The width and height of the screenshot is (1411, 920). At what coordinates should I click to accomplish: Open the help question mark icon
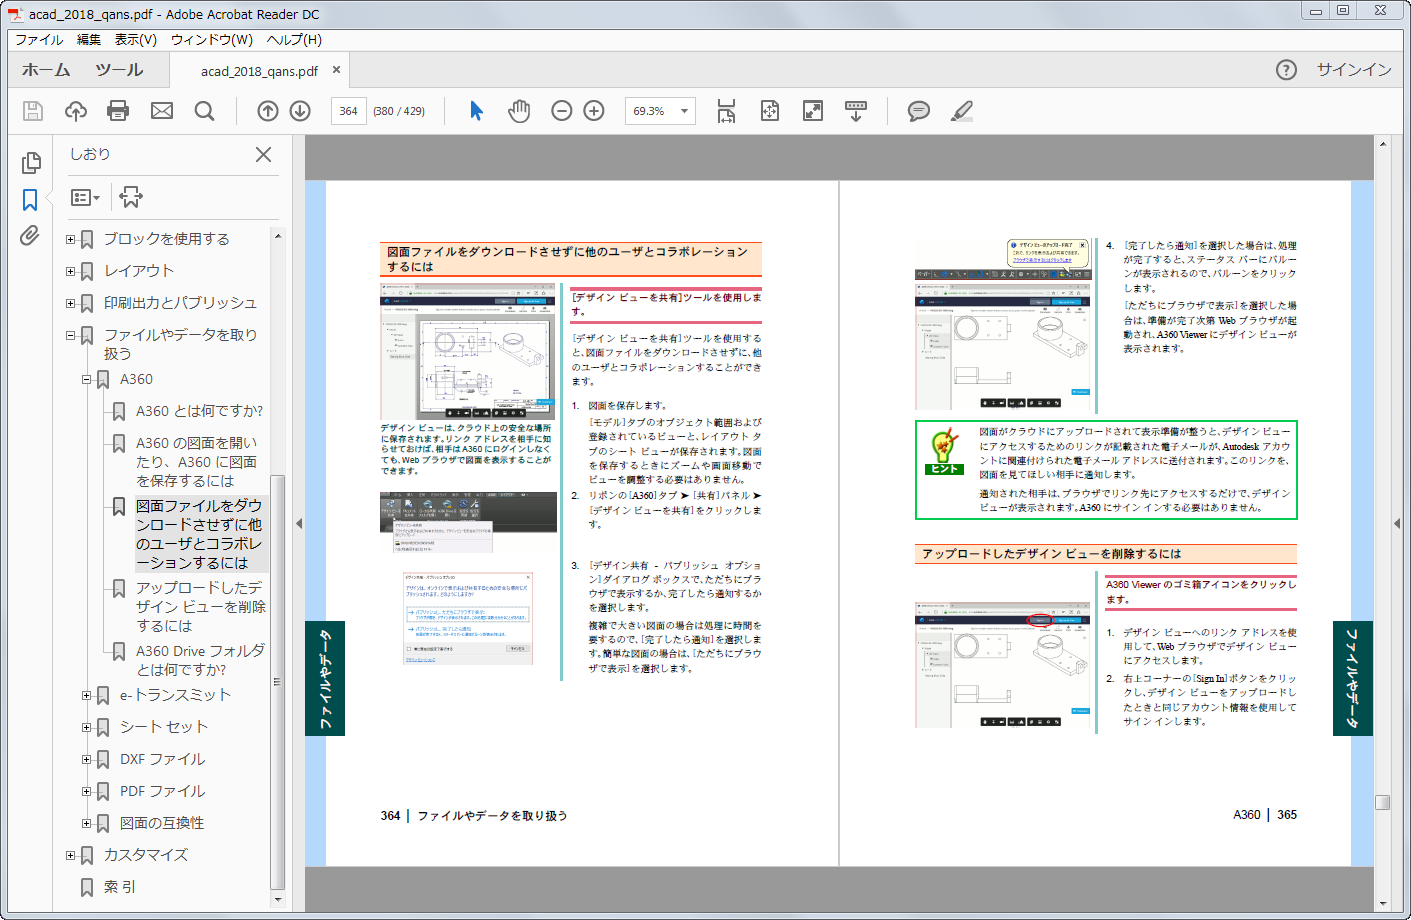1287,70
